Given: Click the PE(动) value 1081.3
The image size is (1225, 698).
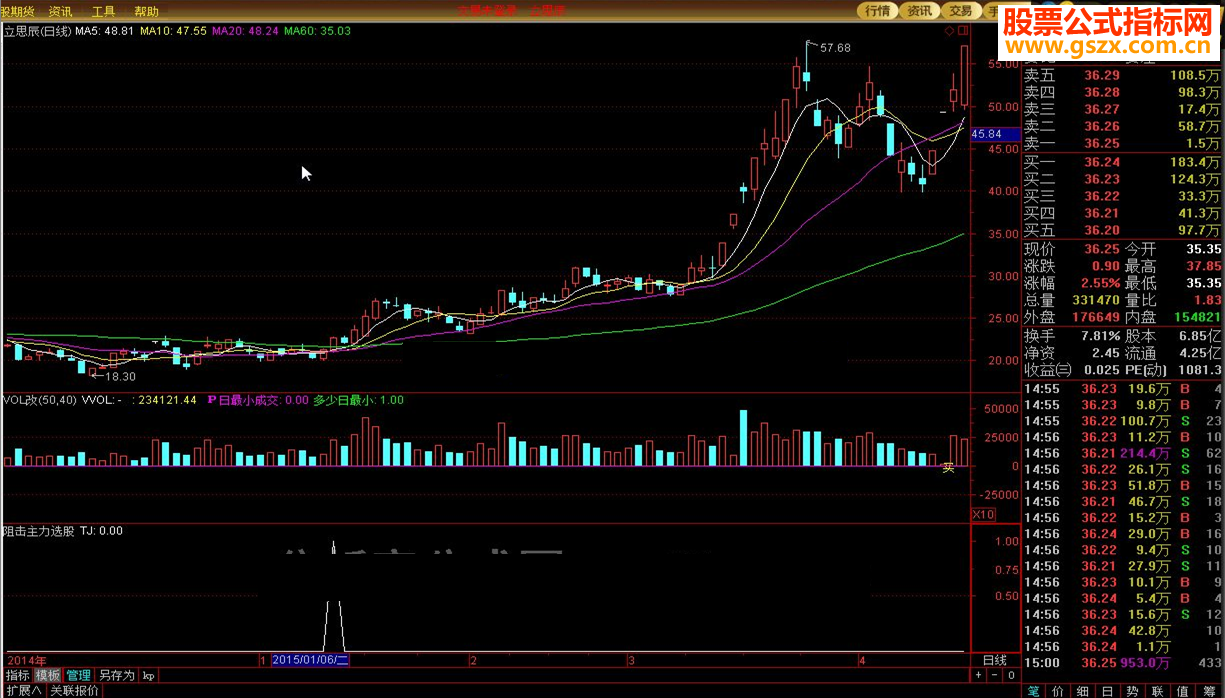Looking at the screenshot, I should [x=1200, y=370].
